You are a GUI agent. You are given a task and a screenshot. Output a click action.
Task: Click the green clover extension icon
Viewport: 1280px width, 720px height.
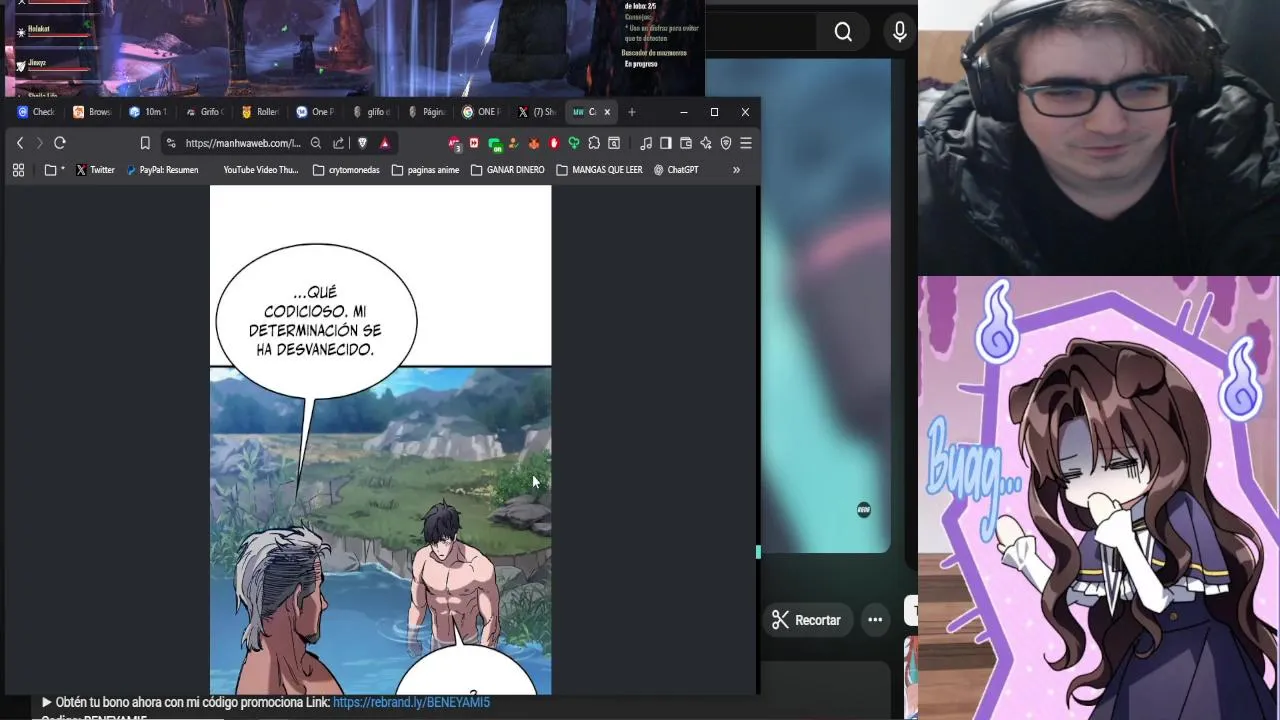point(574,143)
